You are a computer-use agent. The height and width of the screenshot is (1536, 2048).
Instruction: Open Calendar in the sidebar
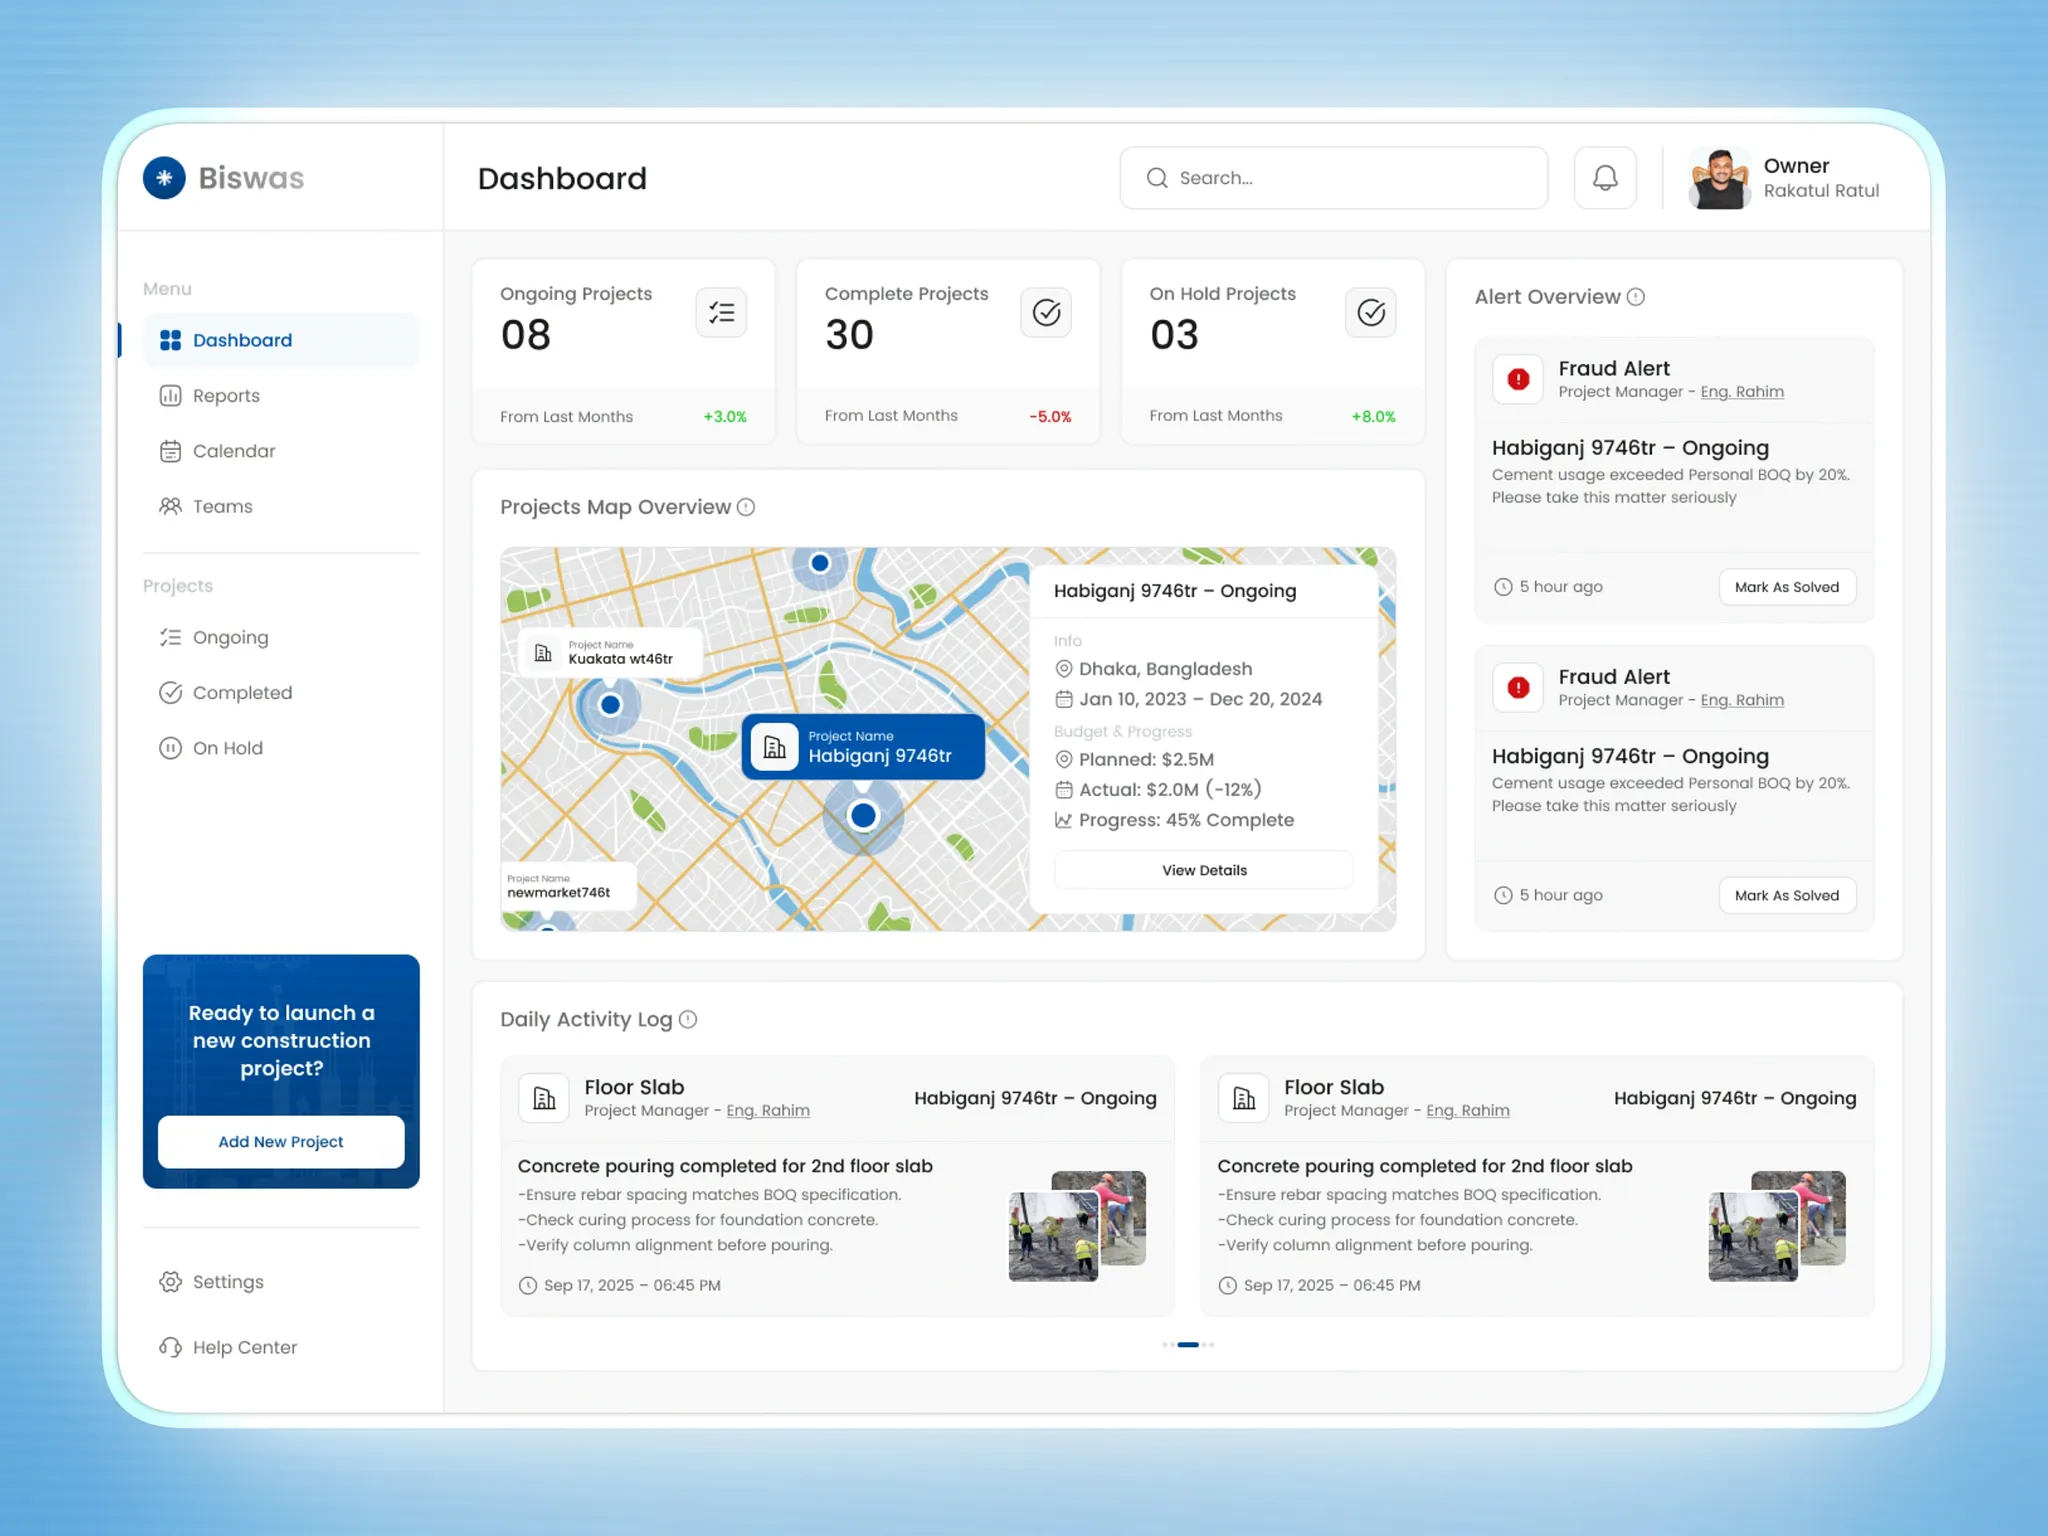[x=233, y=451]
